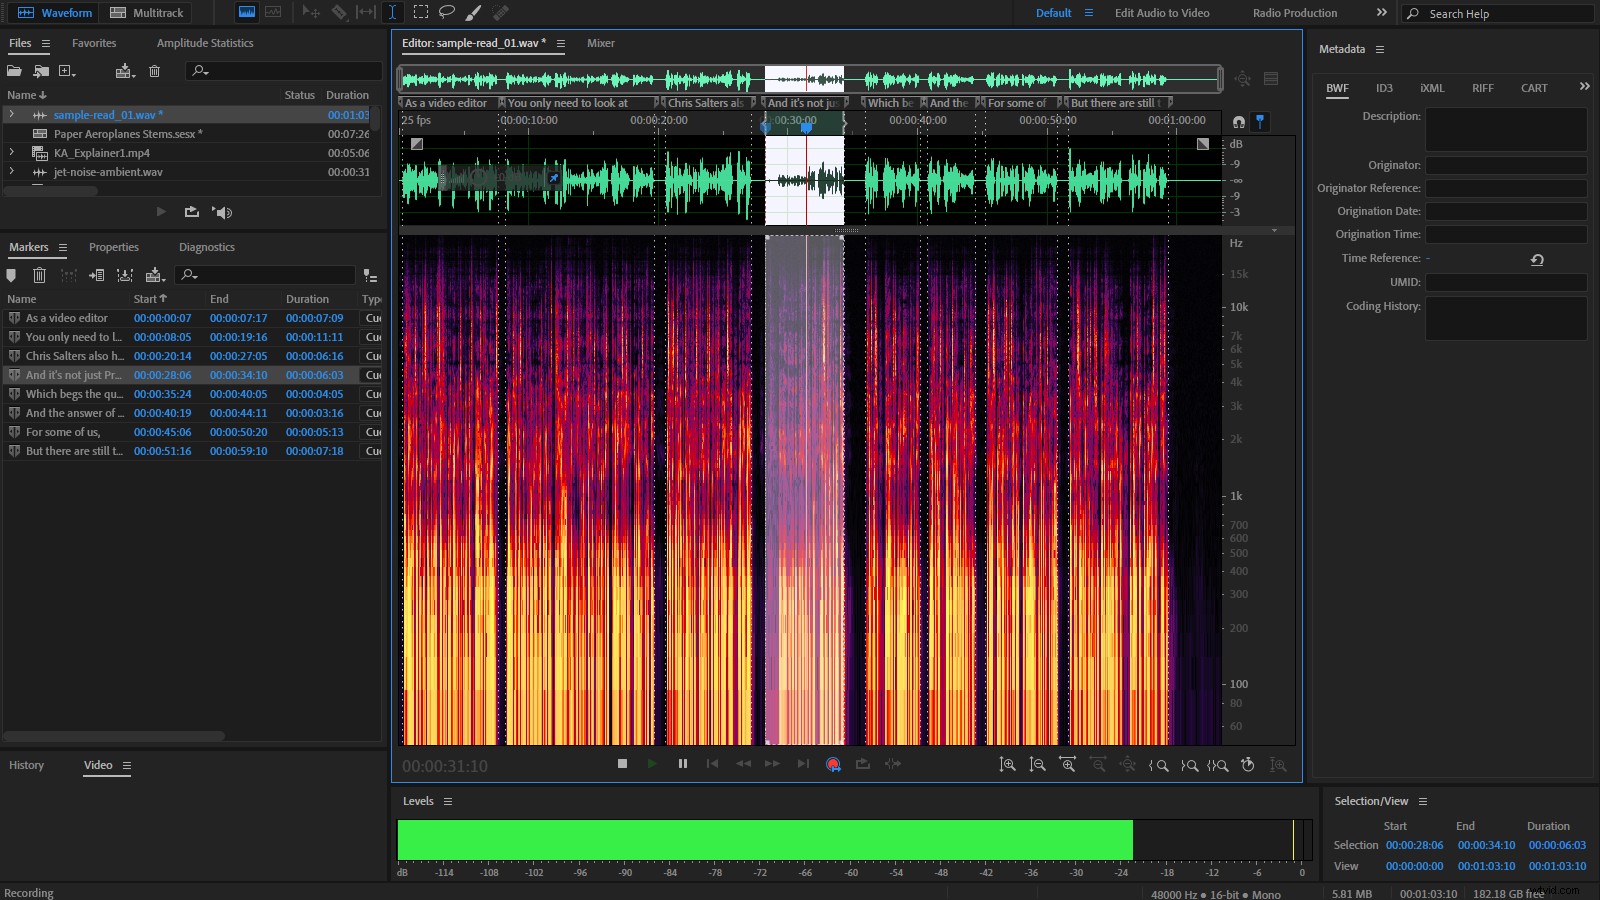The image size is (1600, 900).
Task: Open the Edit Audio to Video workspace
Action: (x=1161, y=13)
